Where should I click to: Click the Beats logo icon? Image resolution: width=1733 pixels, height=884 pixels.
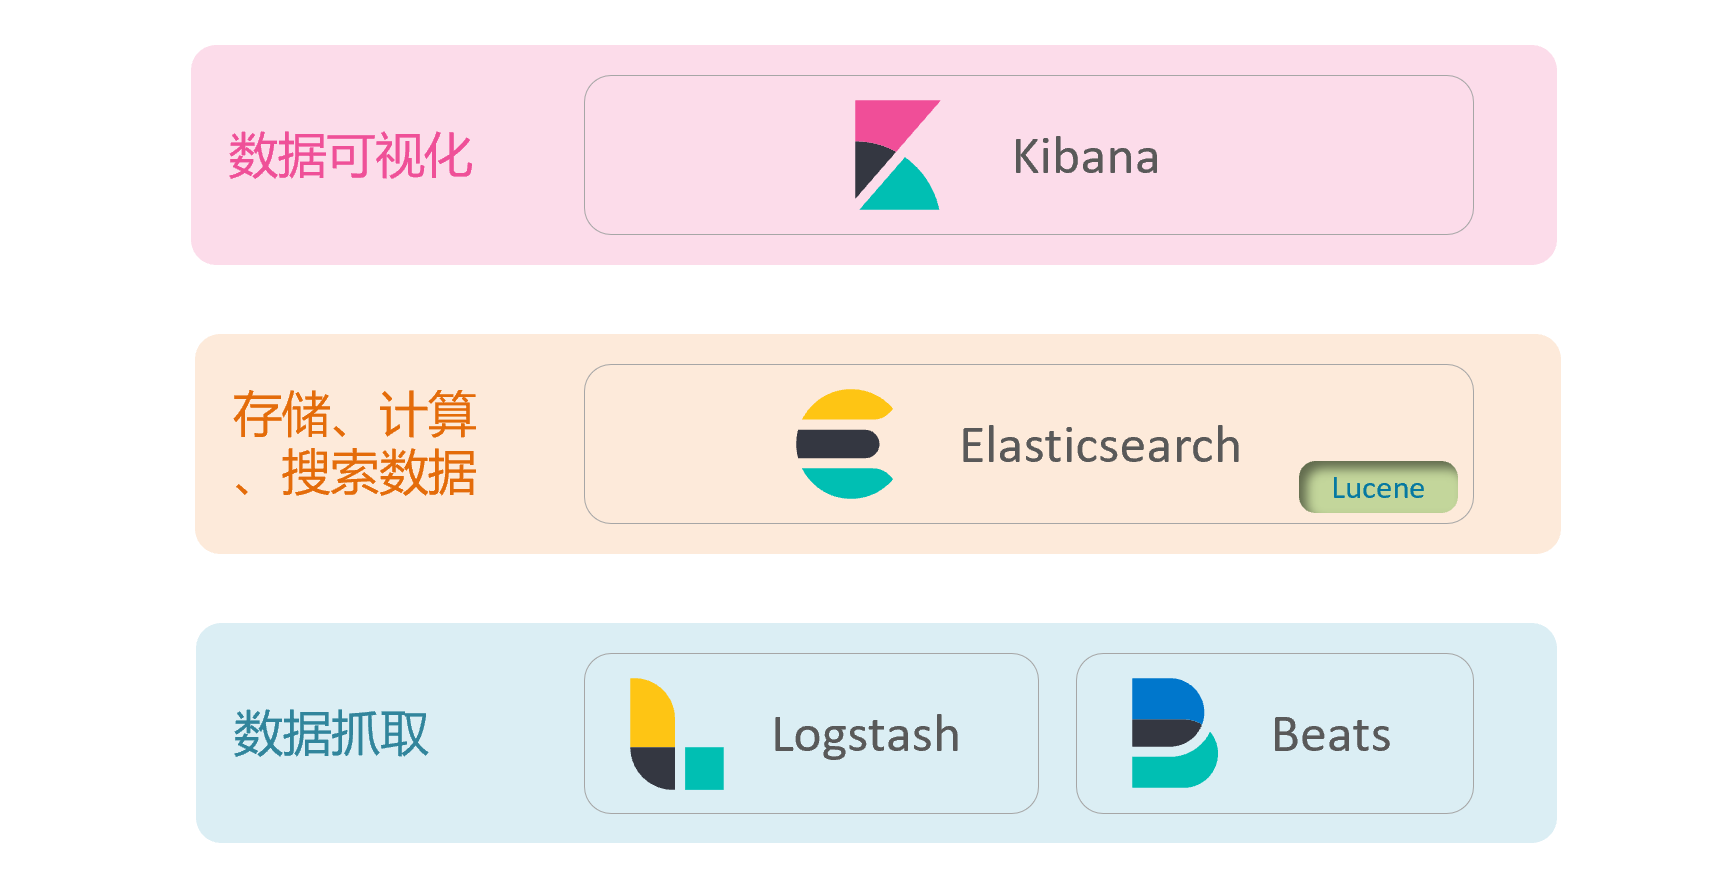pos(1173,733)
